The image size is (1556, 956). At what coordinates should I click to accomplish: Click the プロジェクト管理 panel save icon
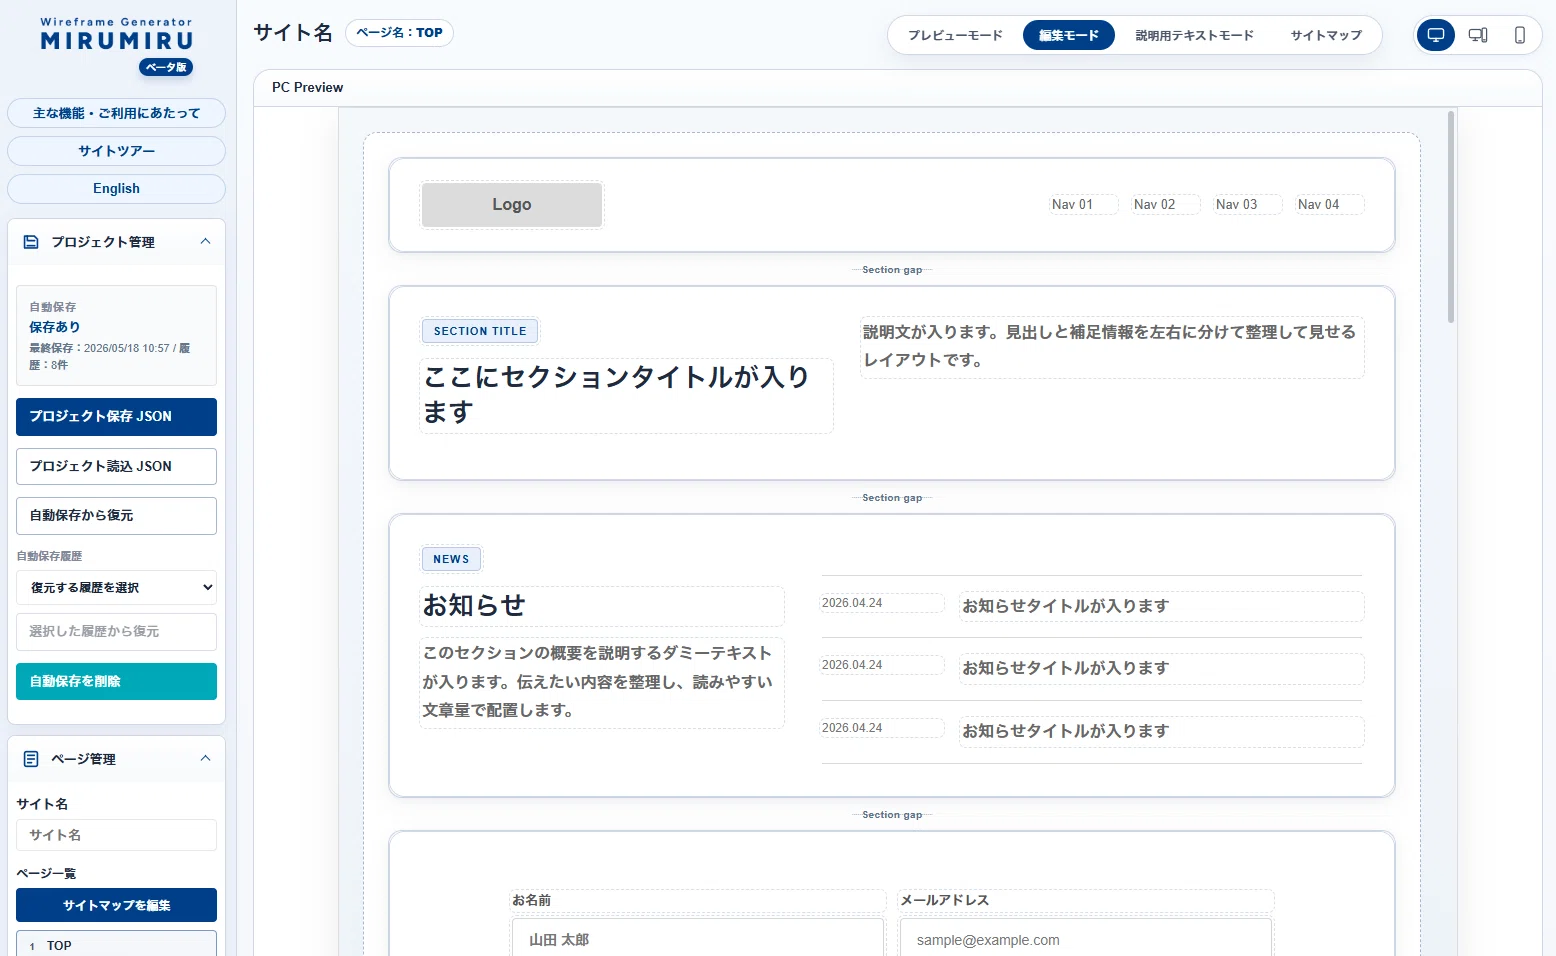[31, 242]
